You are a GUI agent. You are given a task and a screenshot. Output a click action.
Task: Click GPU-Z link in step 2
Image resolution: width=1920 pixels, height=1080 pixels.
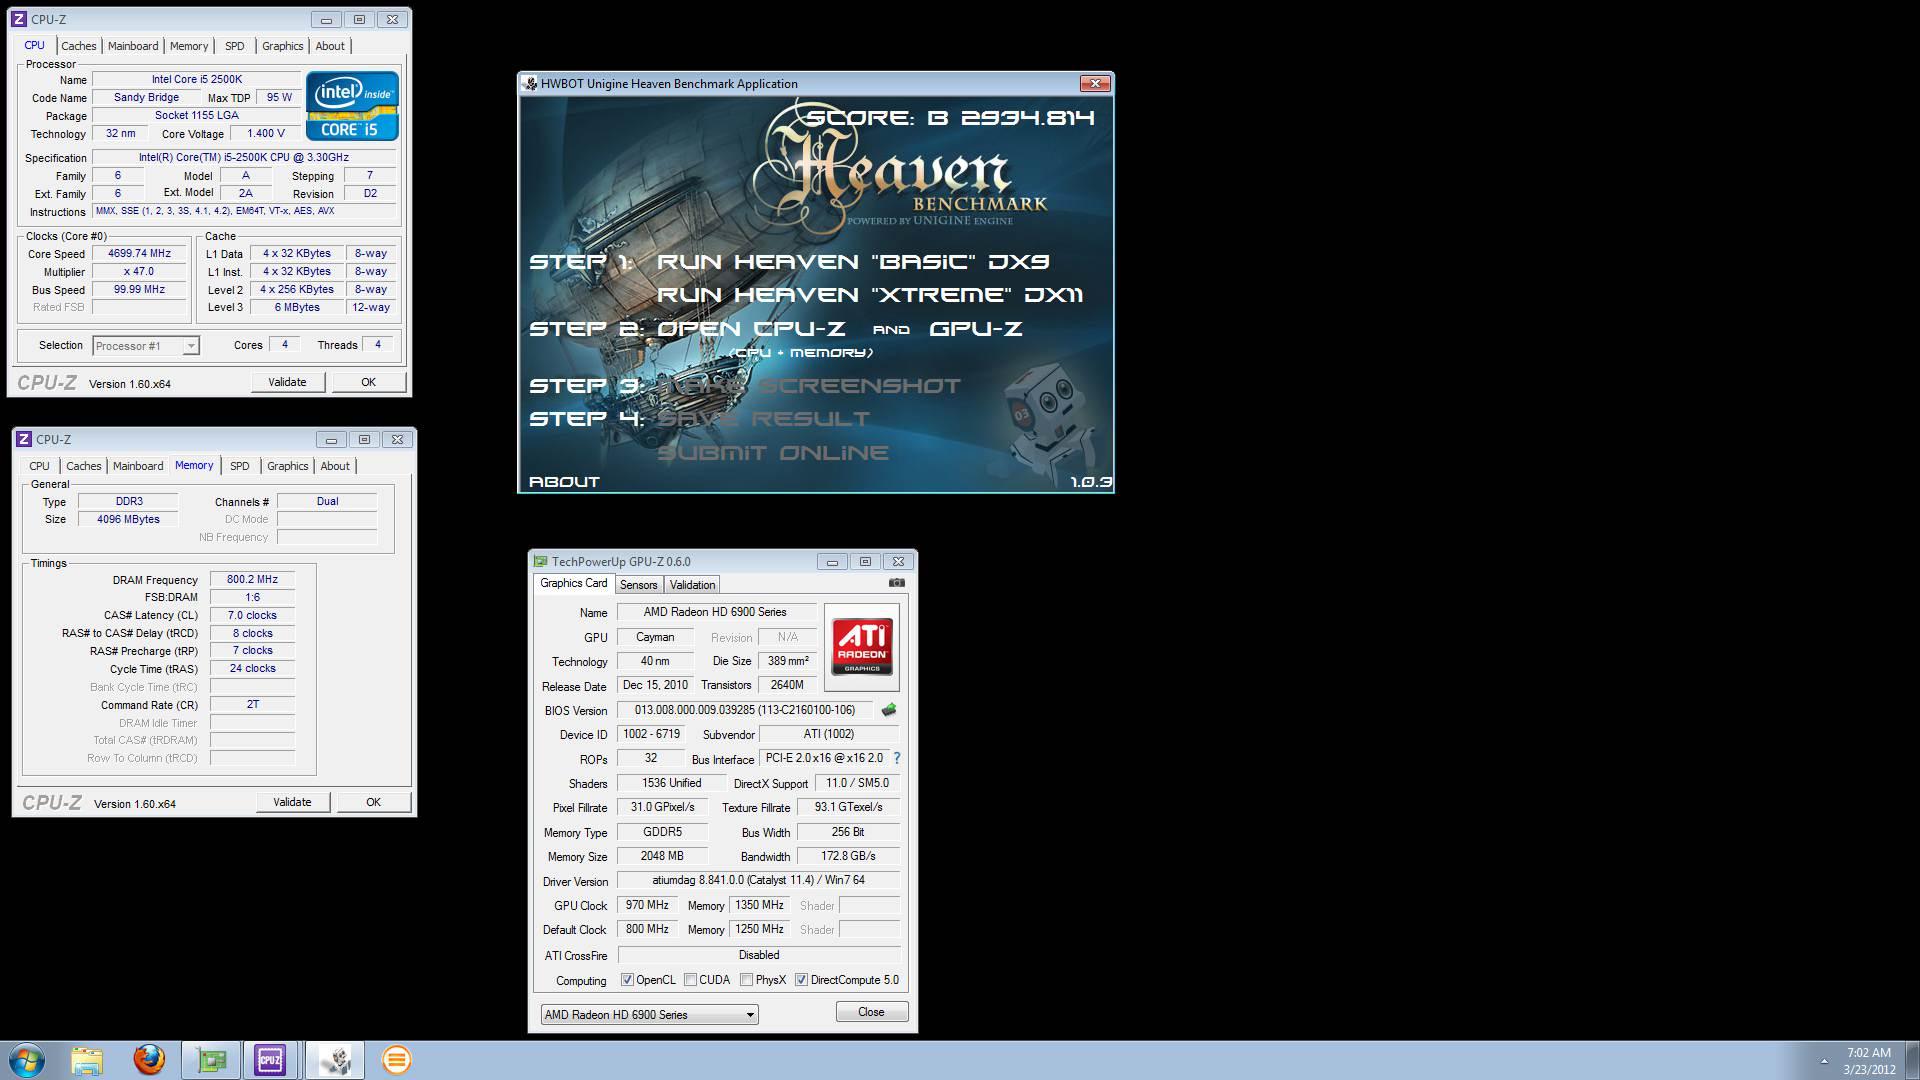[975, 329]
